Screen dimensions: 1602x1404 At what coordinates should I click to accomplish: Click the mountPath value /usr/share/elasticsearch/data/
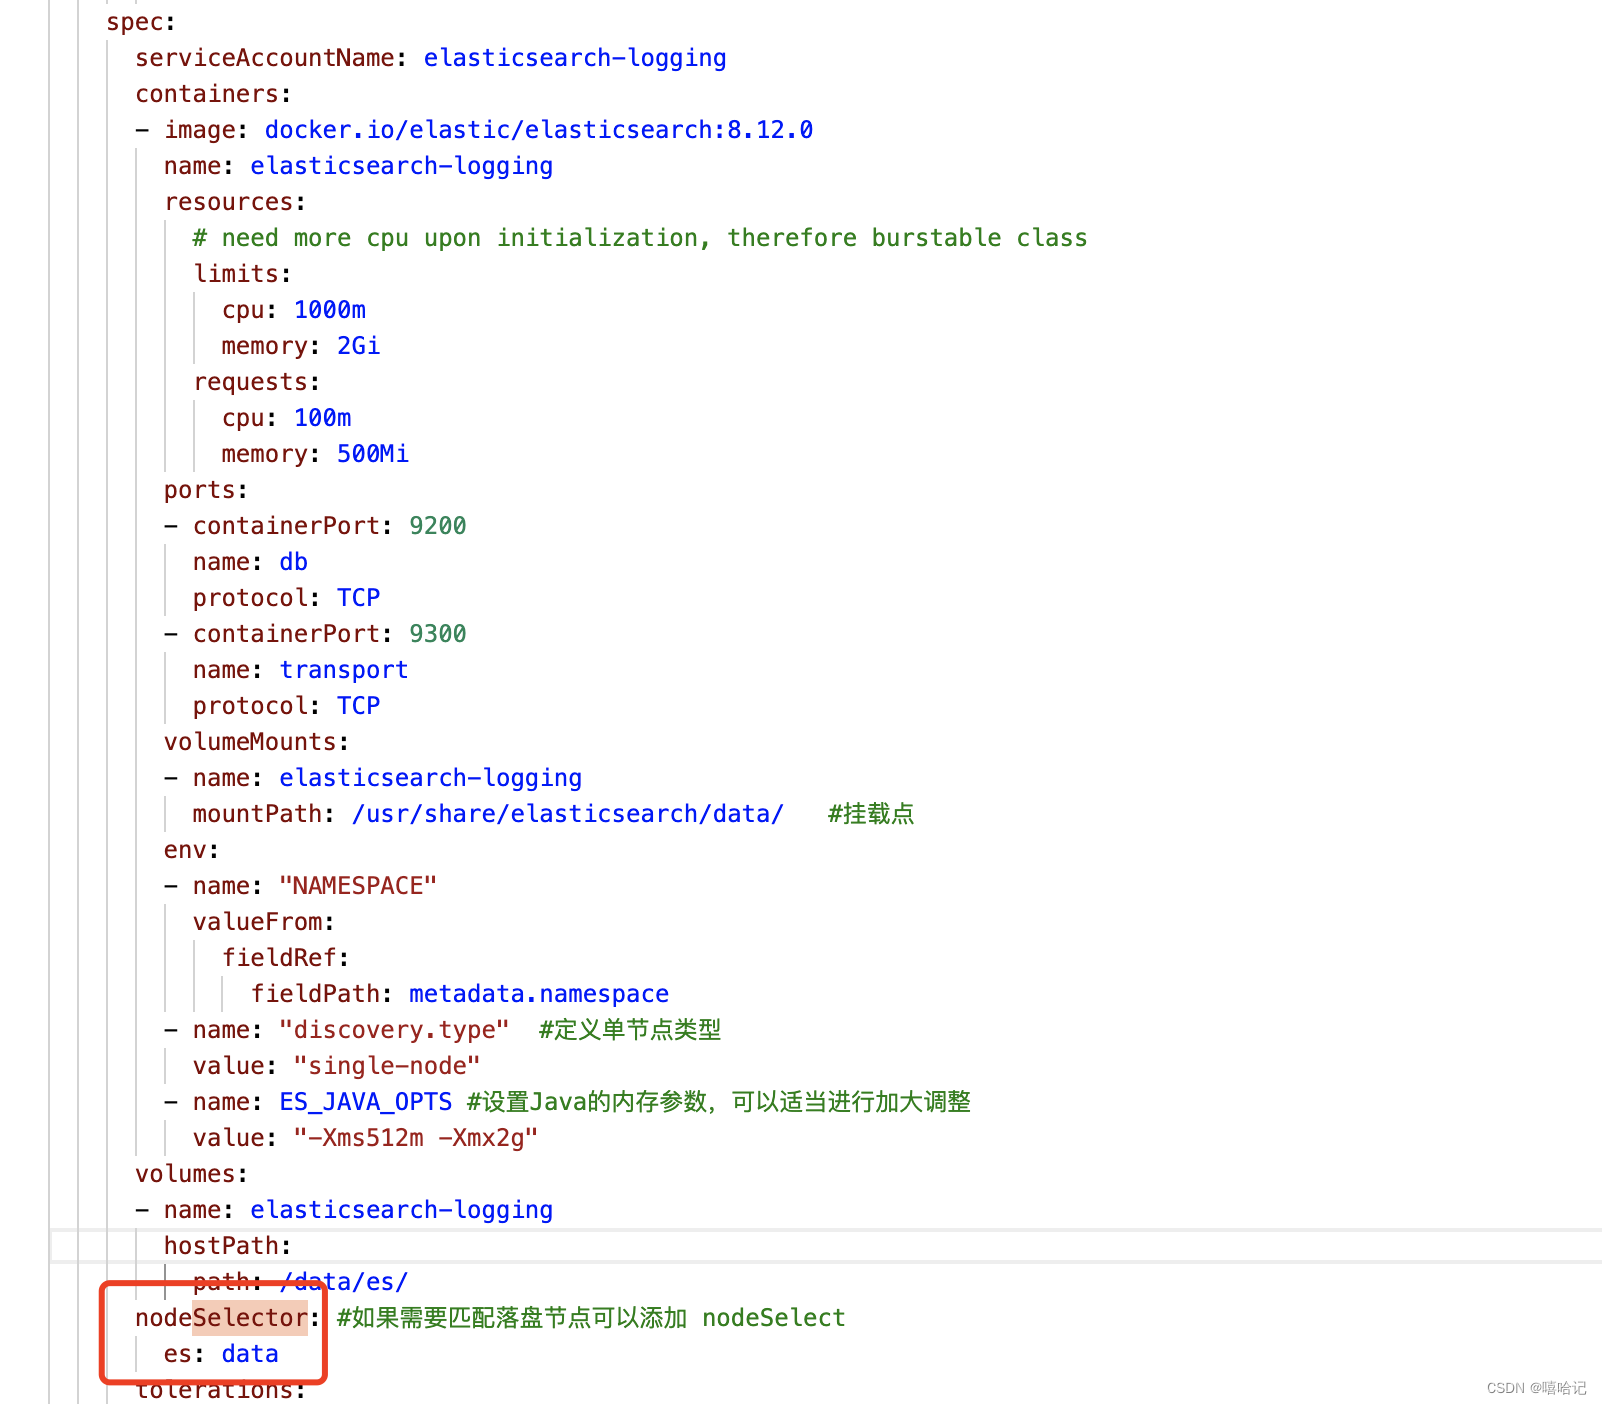coord(568,814)
